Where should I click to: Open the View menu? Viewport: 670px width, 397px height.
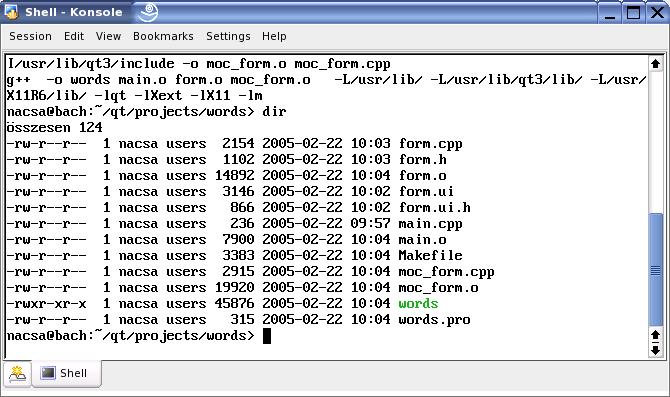108,36
